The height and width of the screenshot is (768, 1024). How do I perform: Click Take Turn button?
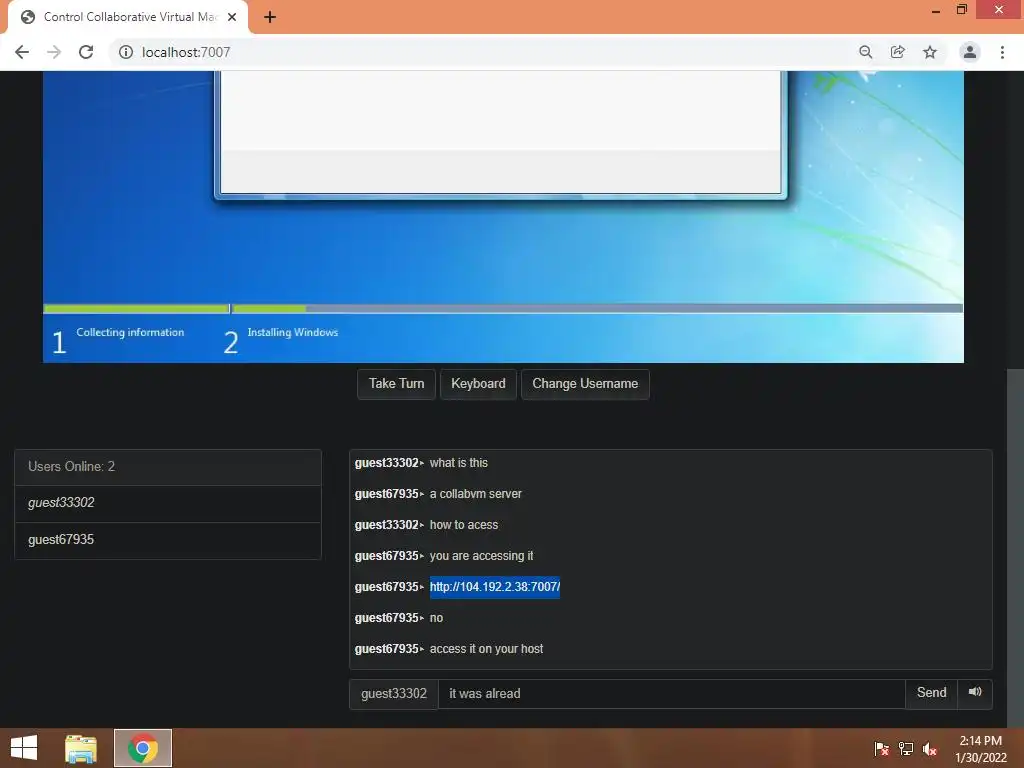396,384
